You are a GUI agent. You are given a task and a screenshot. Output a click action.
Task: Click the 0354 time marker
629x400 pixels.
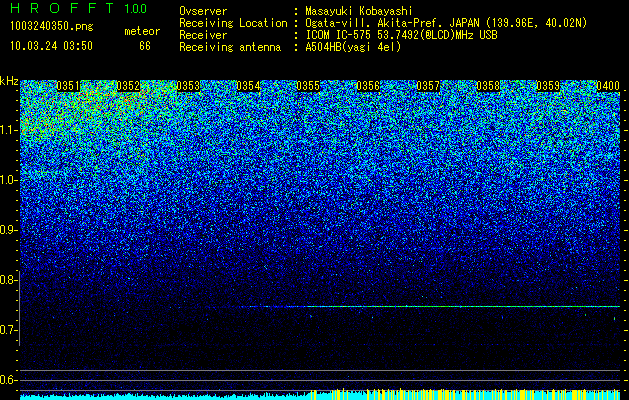tap(248, 86)
